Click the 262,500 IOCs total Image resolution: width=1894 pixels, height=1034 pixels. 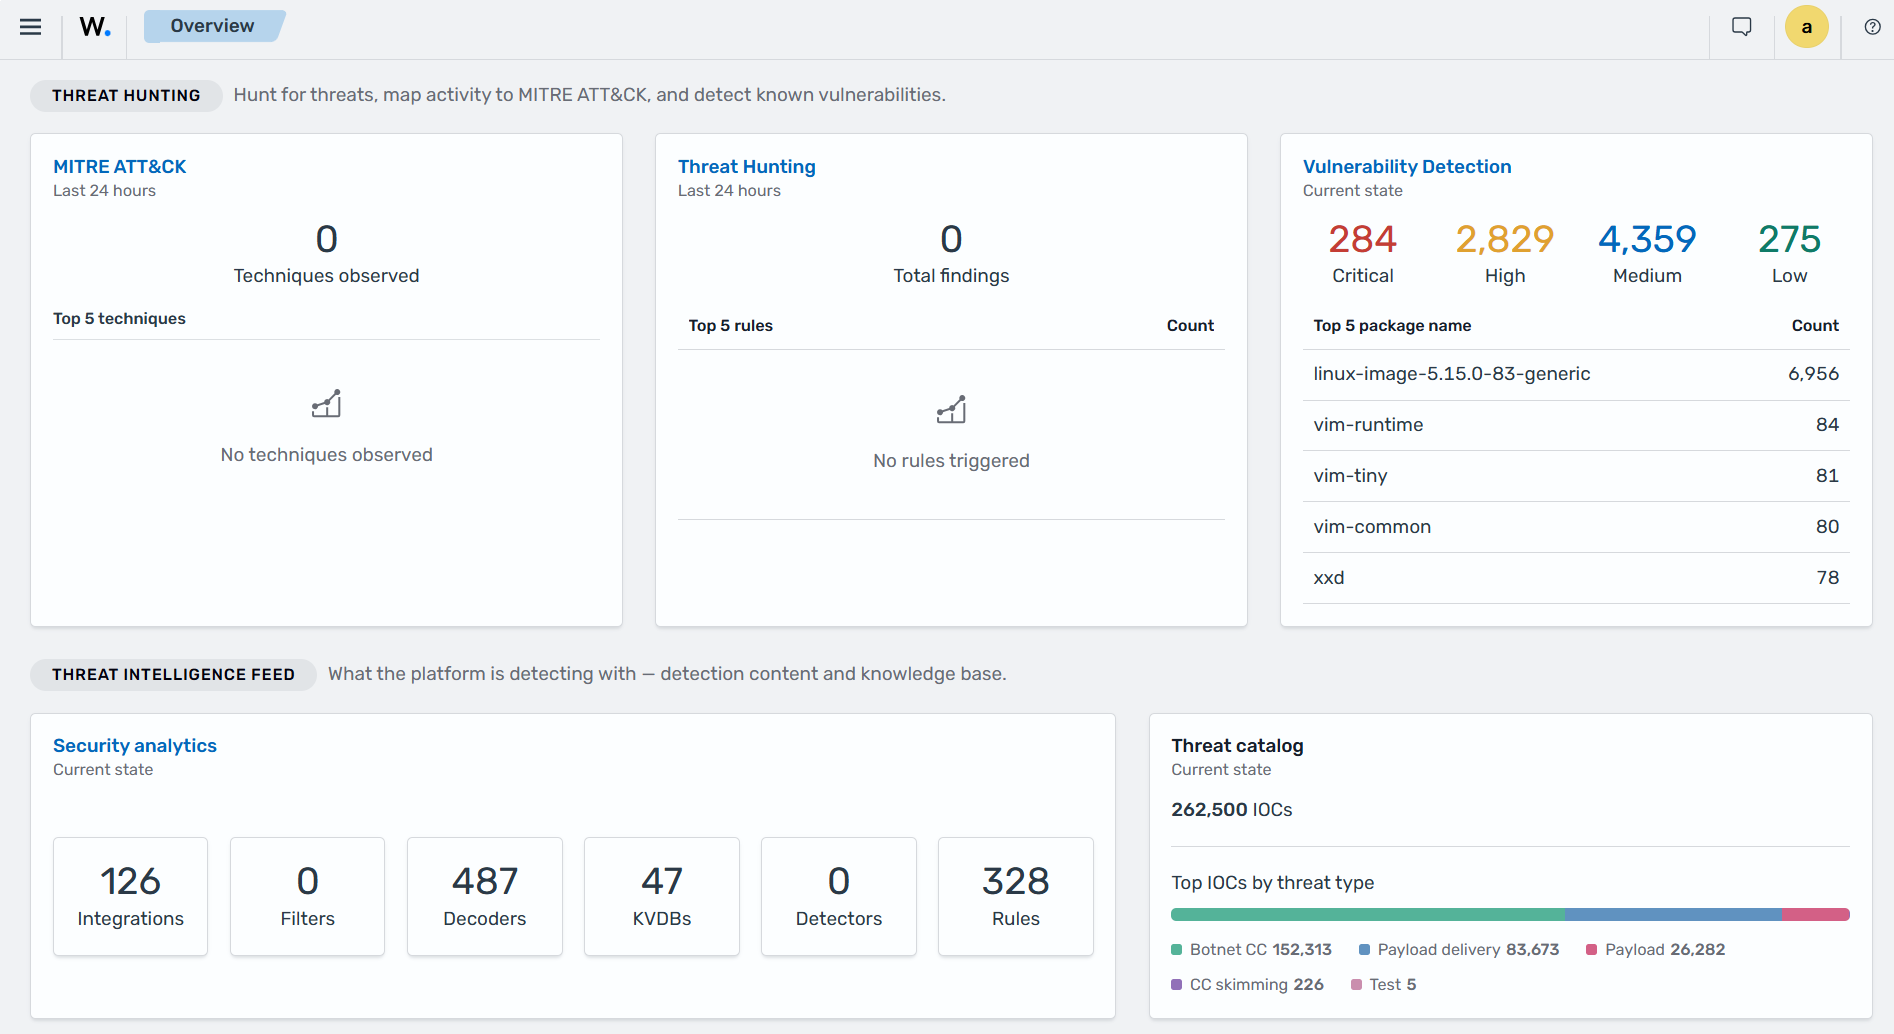click(x=1232, y=810)
